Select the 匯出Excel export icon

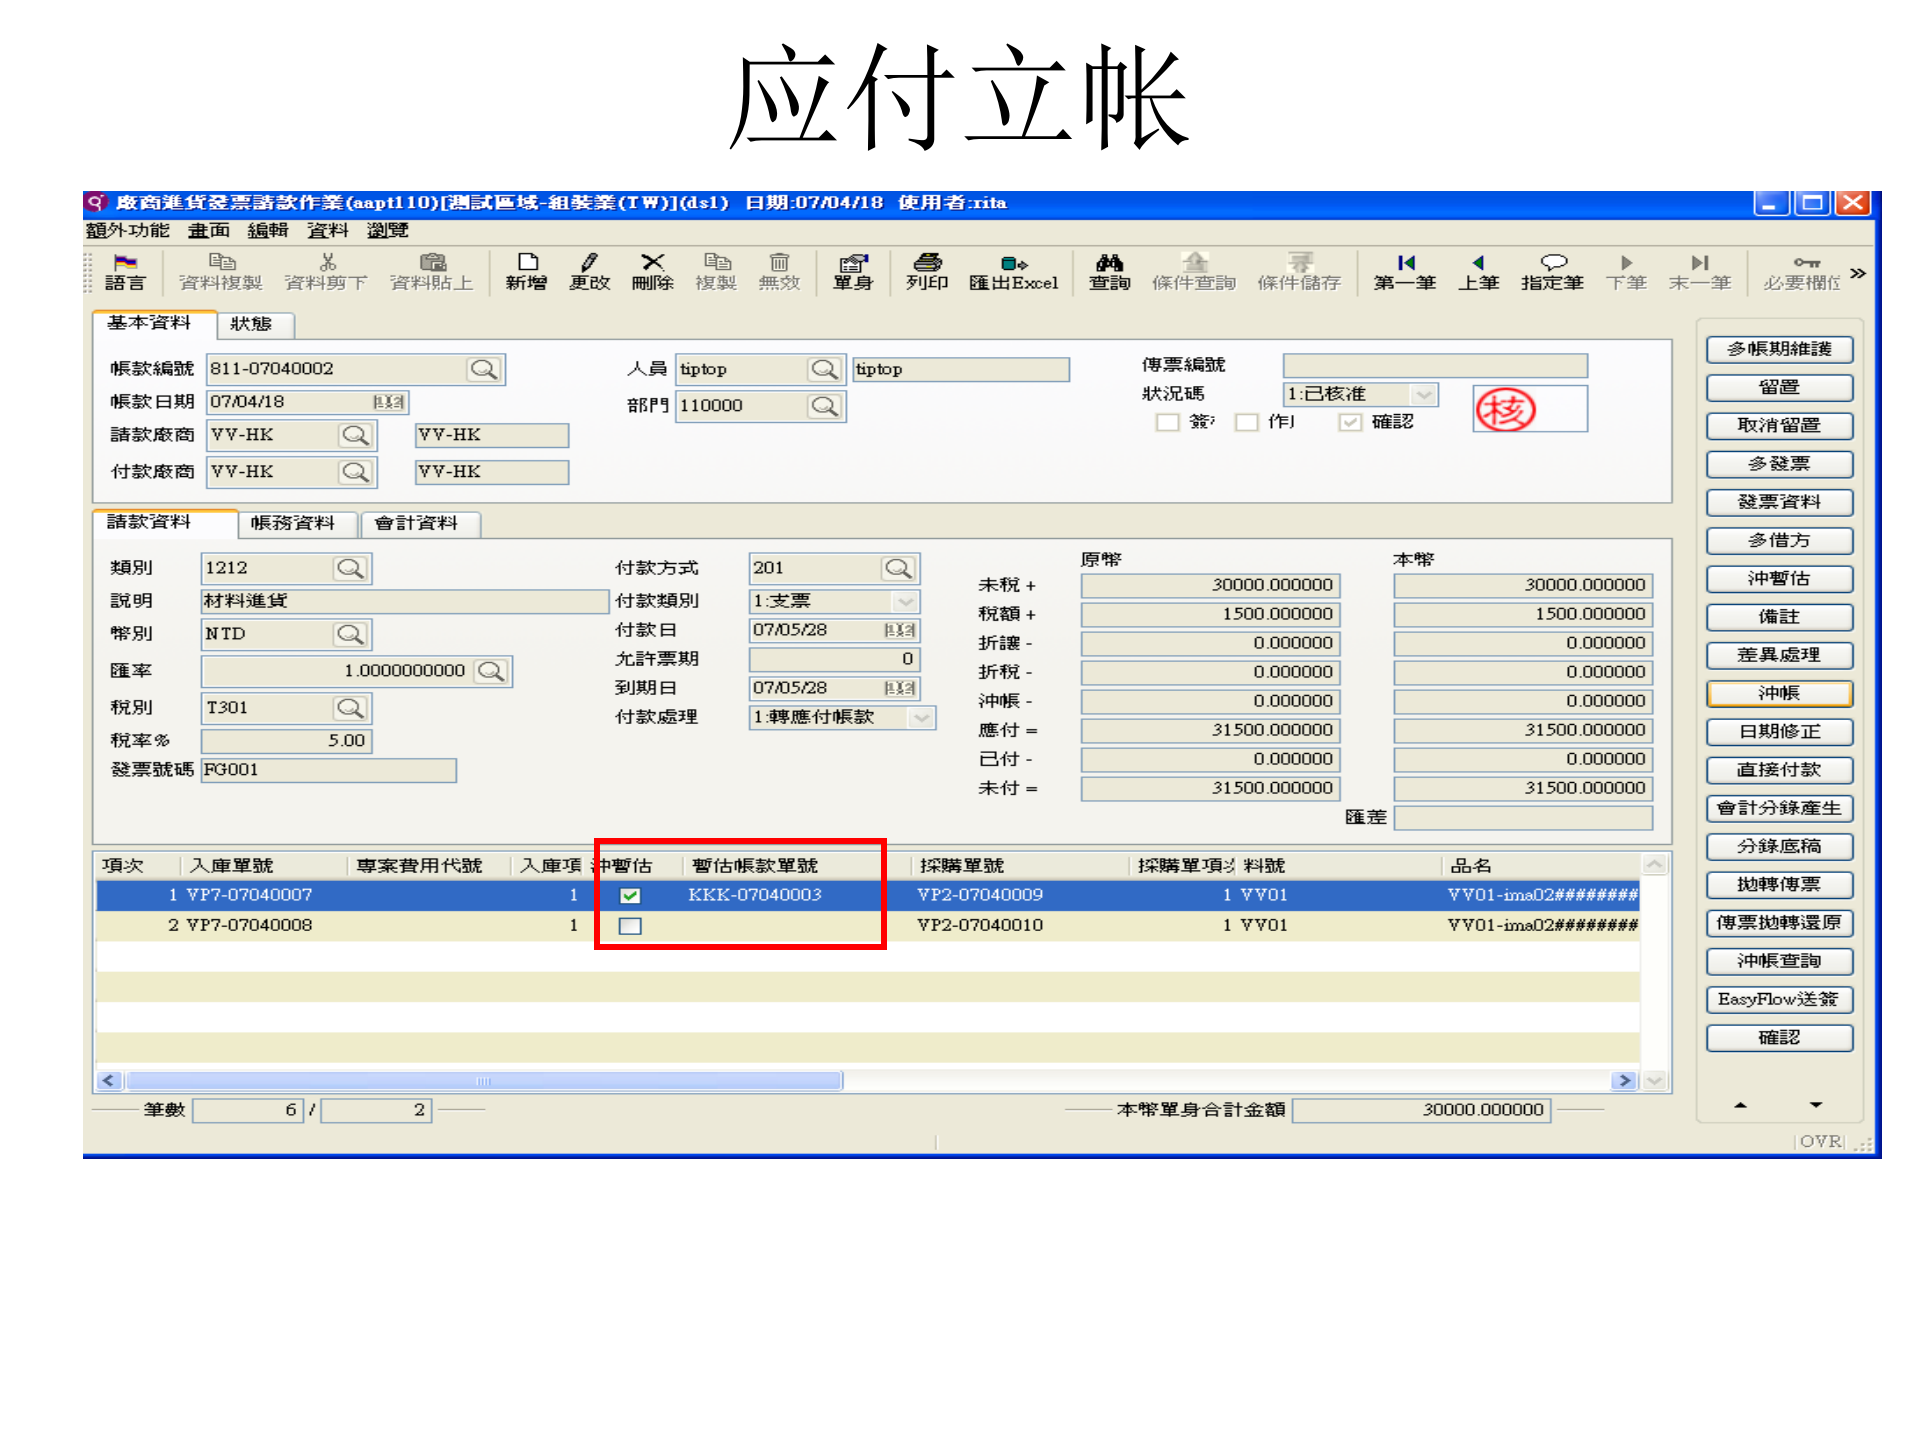[x=1012, y=272]
